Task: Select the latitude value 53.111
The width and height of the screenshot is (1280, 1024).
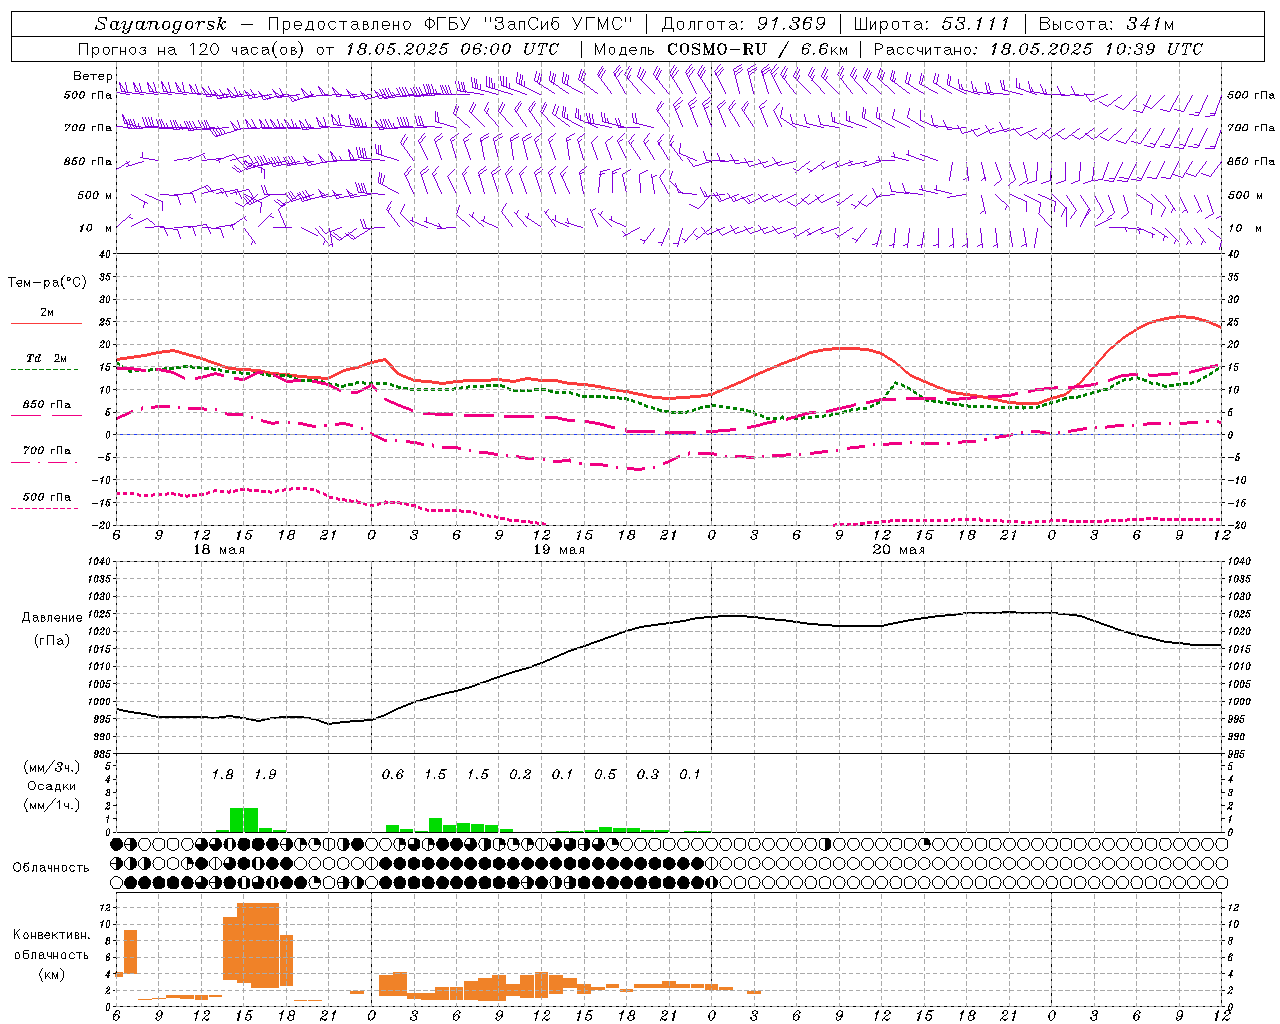Action: tap(975, 24)
